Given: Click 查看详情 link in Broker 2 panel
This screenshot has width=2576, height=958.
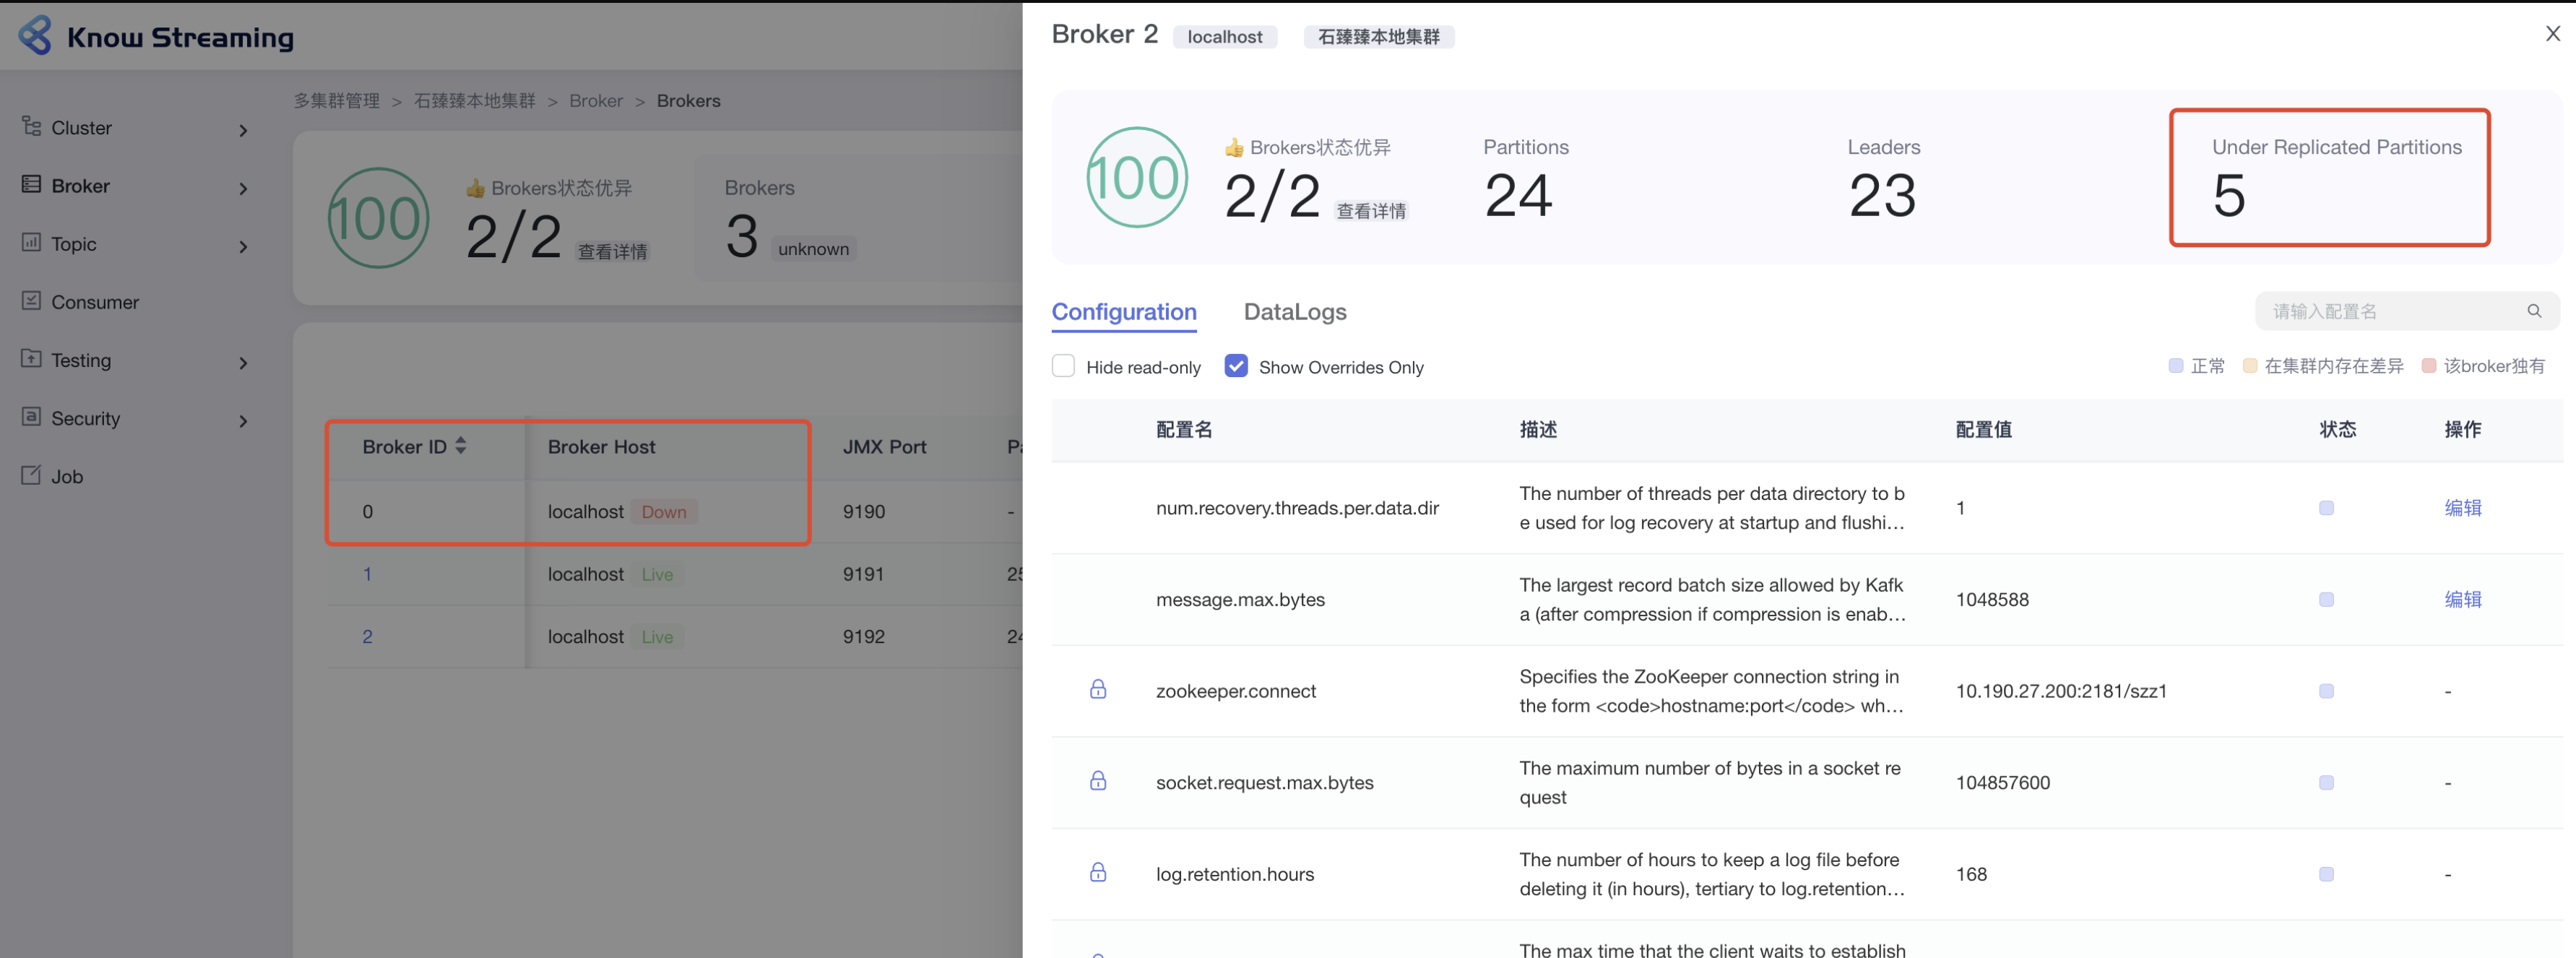Looking at the screenshot, I should tap(1371, 211).
